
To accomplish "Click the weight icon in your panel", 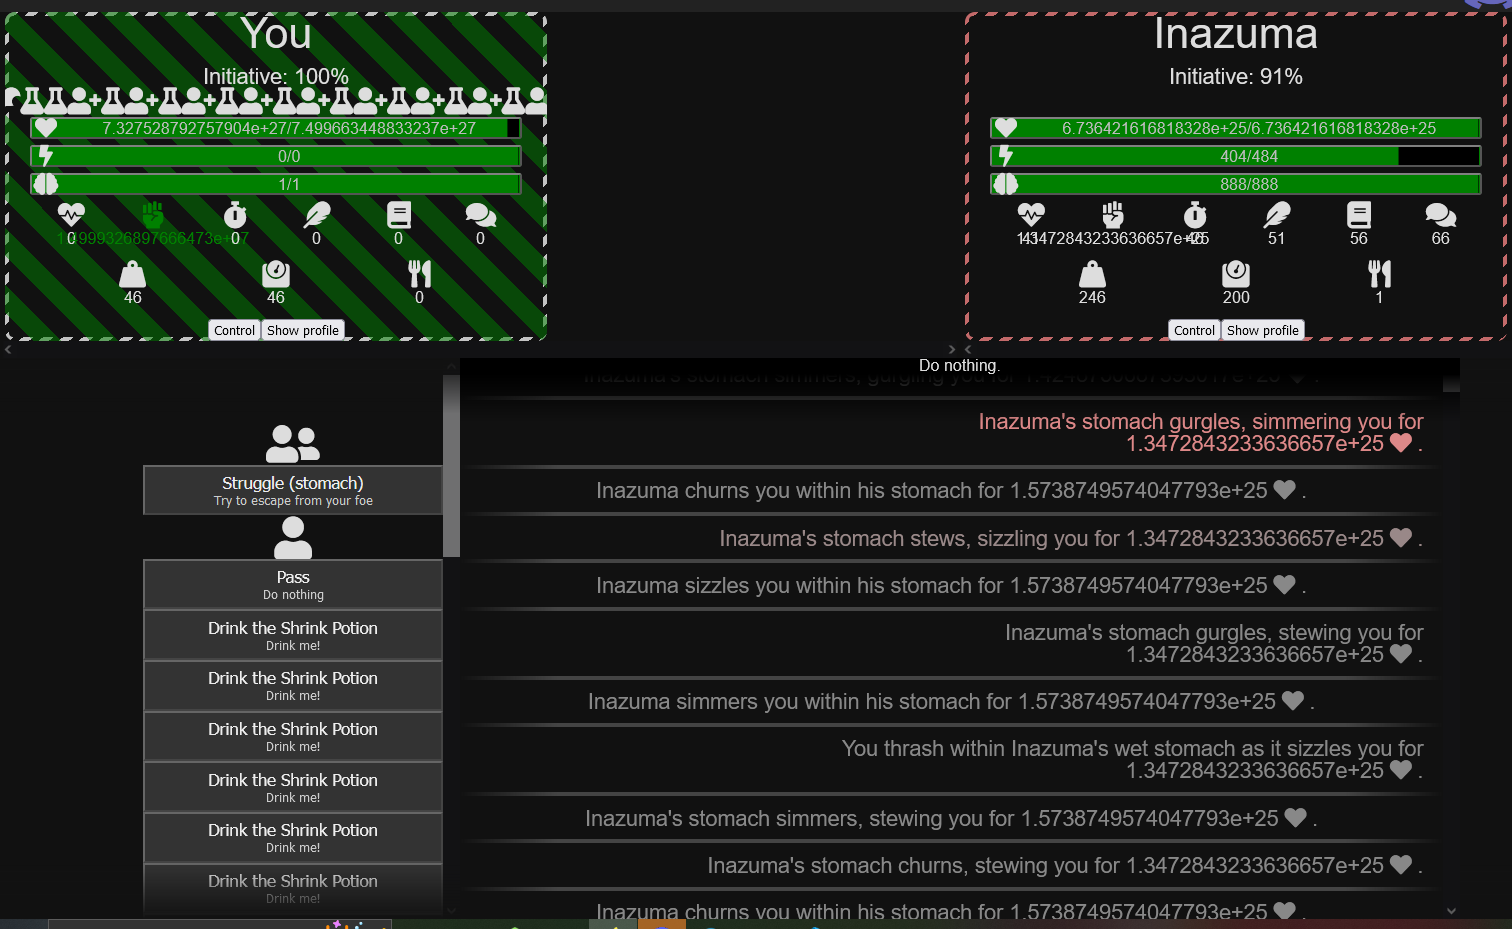I will pyautogui.click(x=133, y=274).
